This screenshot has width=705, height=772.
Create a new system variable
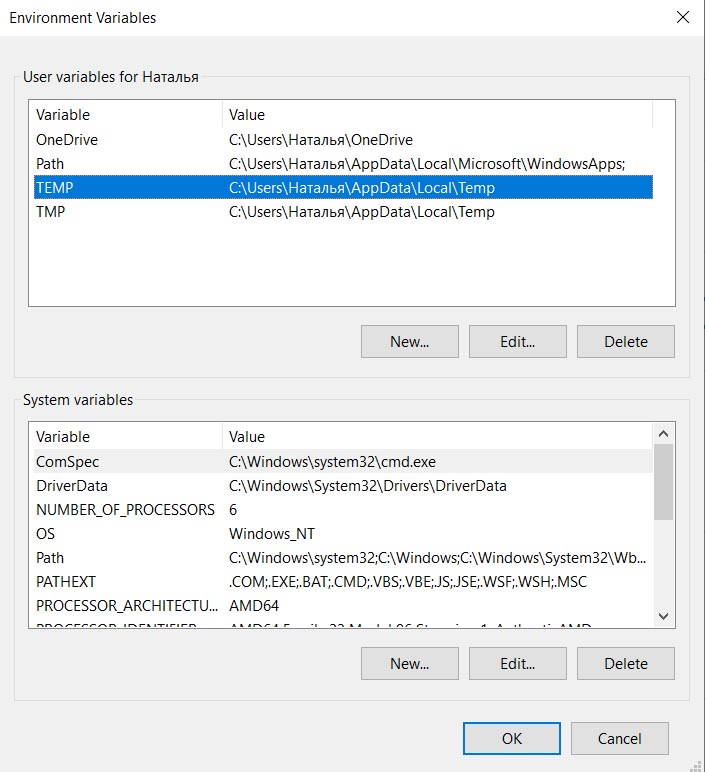[x=409, y=663]
